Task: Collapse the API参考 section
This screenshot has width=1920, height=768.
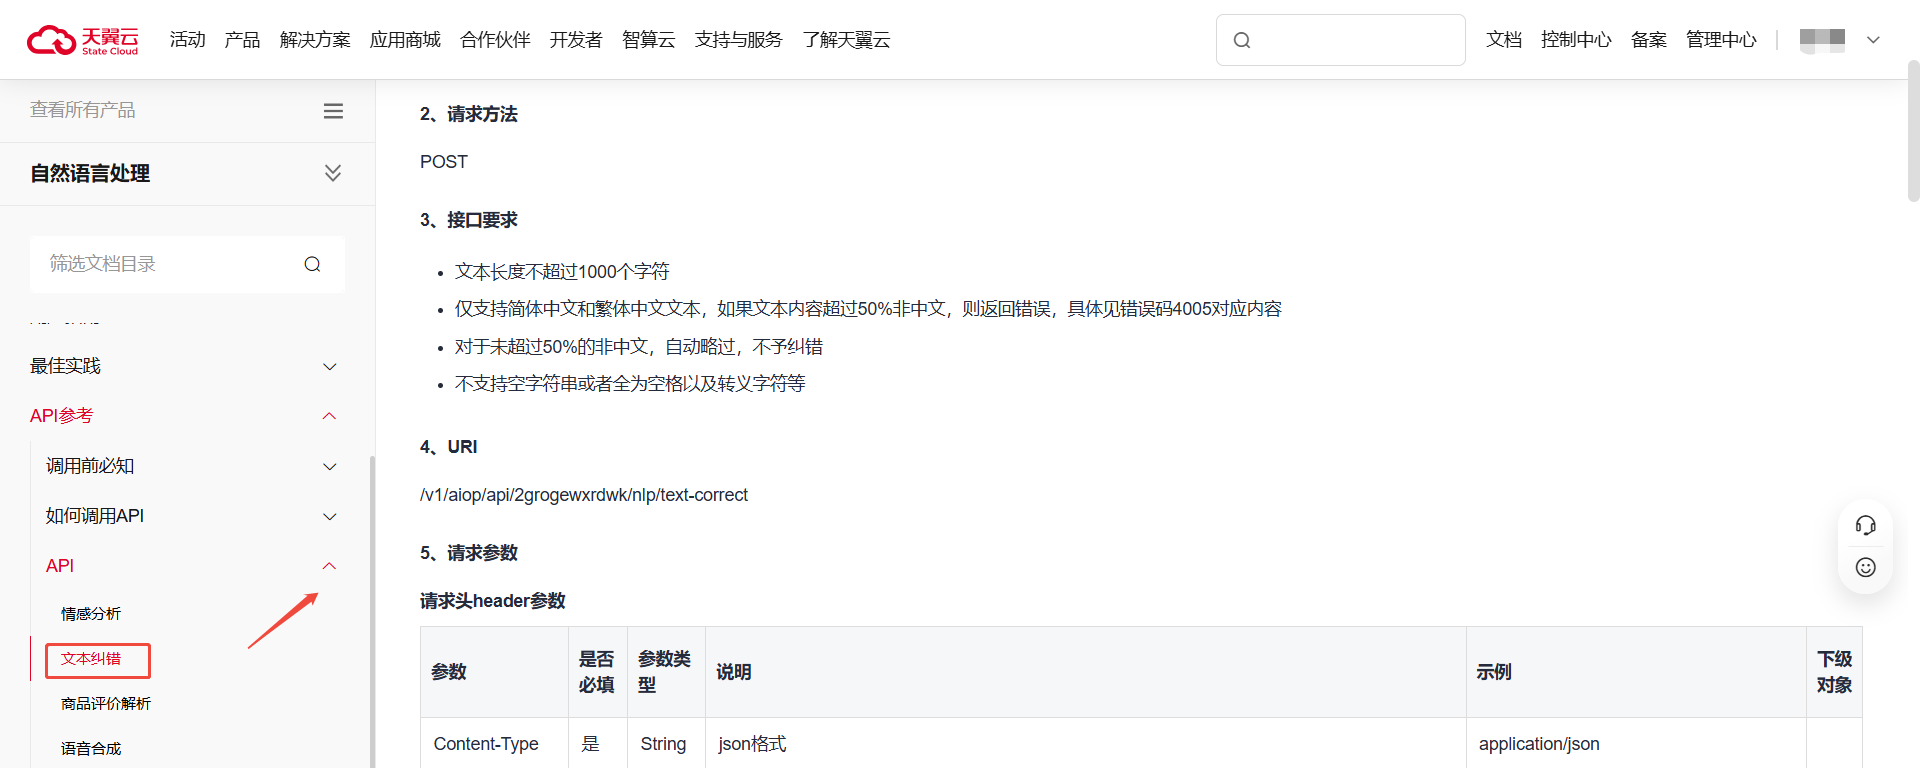Action: (329, 416)
